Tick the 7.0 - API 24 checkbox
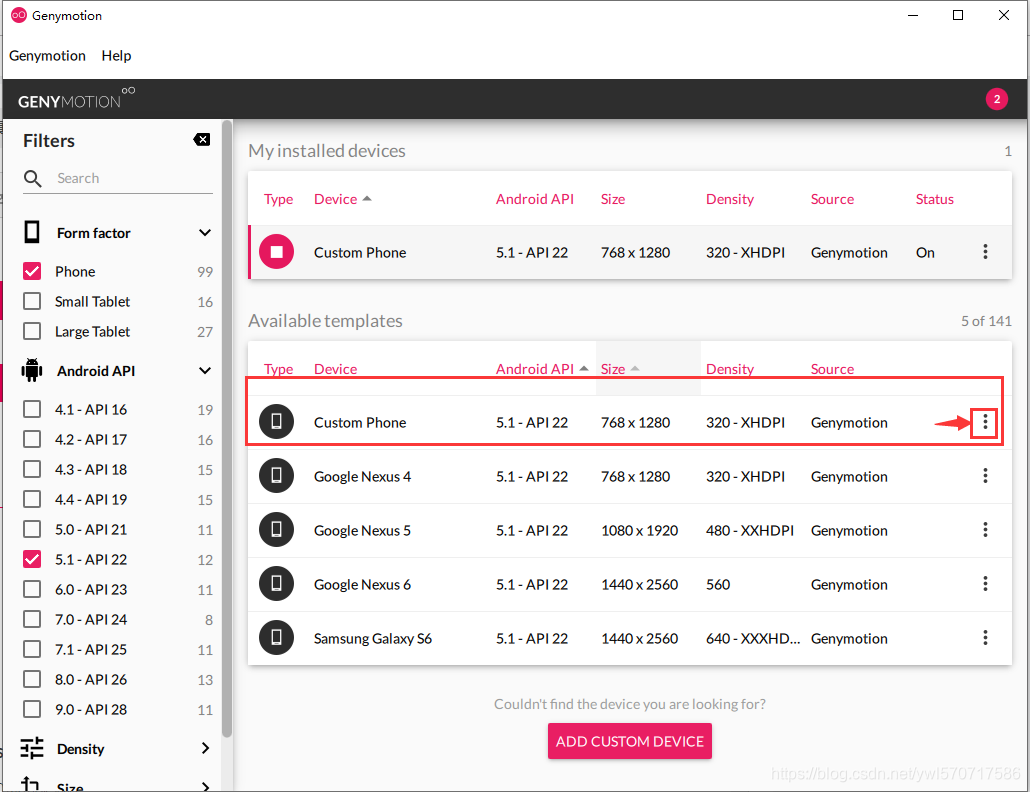The image size is (1030, 792). [x=32, y=619]
